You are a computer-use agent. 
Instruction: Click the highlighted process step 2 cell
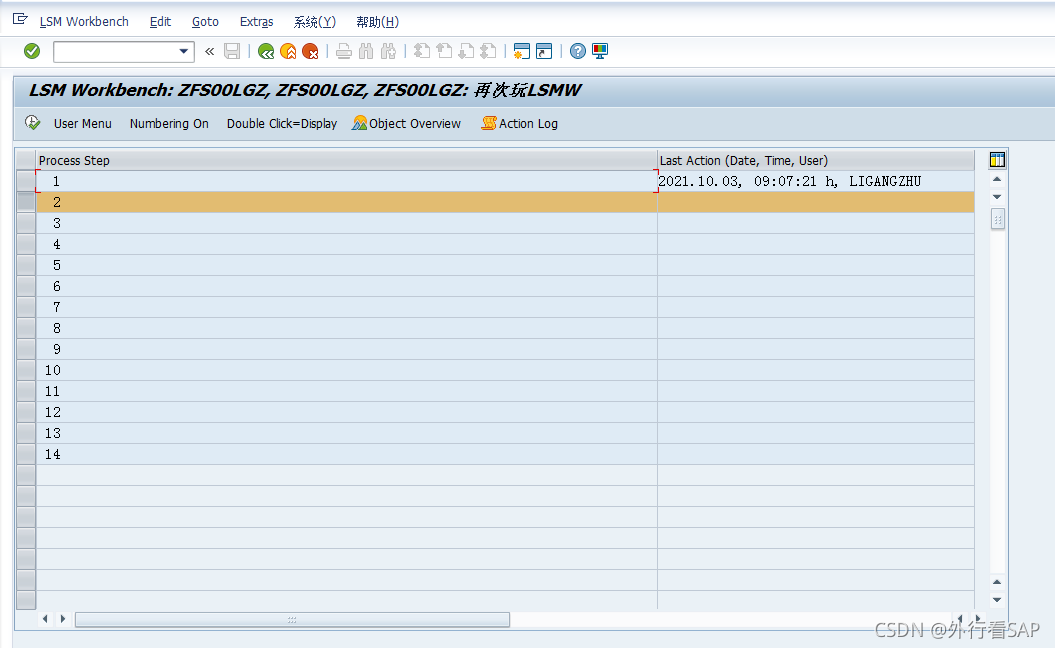click(x=347, y=202)
